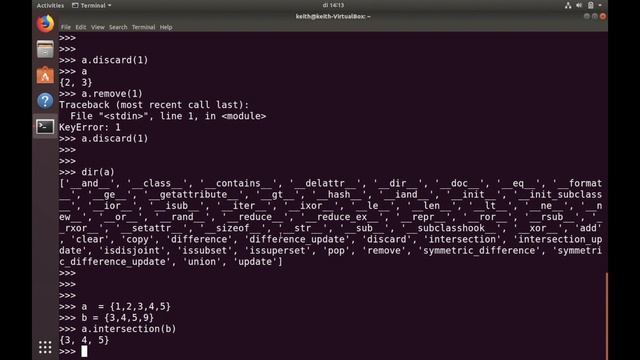Click the output '{3, 4, 5}'

[84, 340]
